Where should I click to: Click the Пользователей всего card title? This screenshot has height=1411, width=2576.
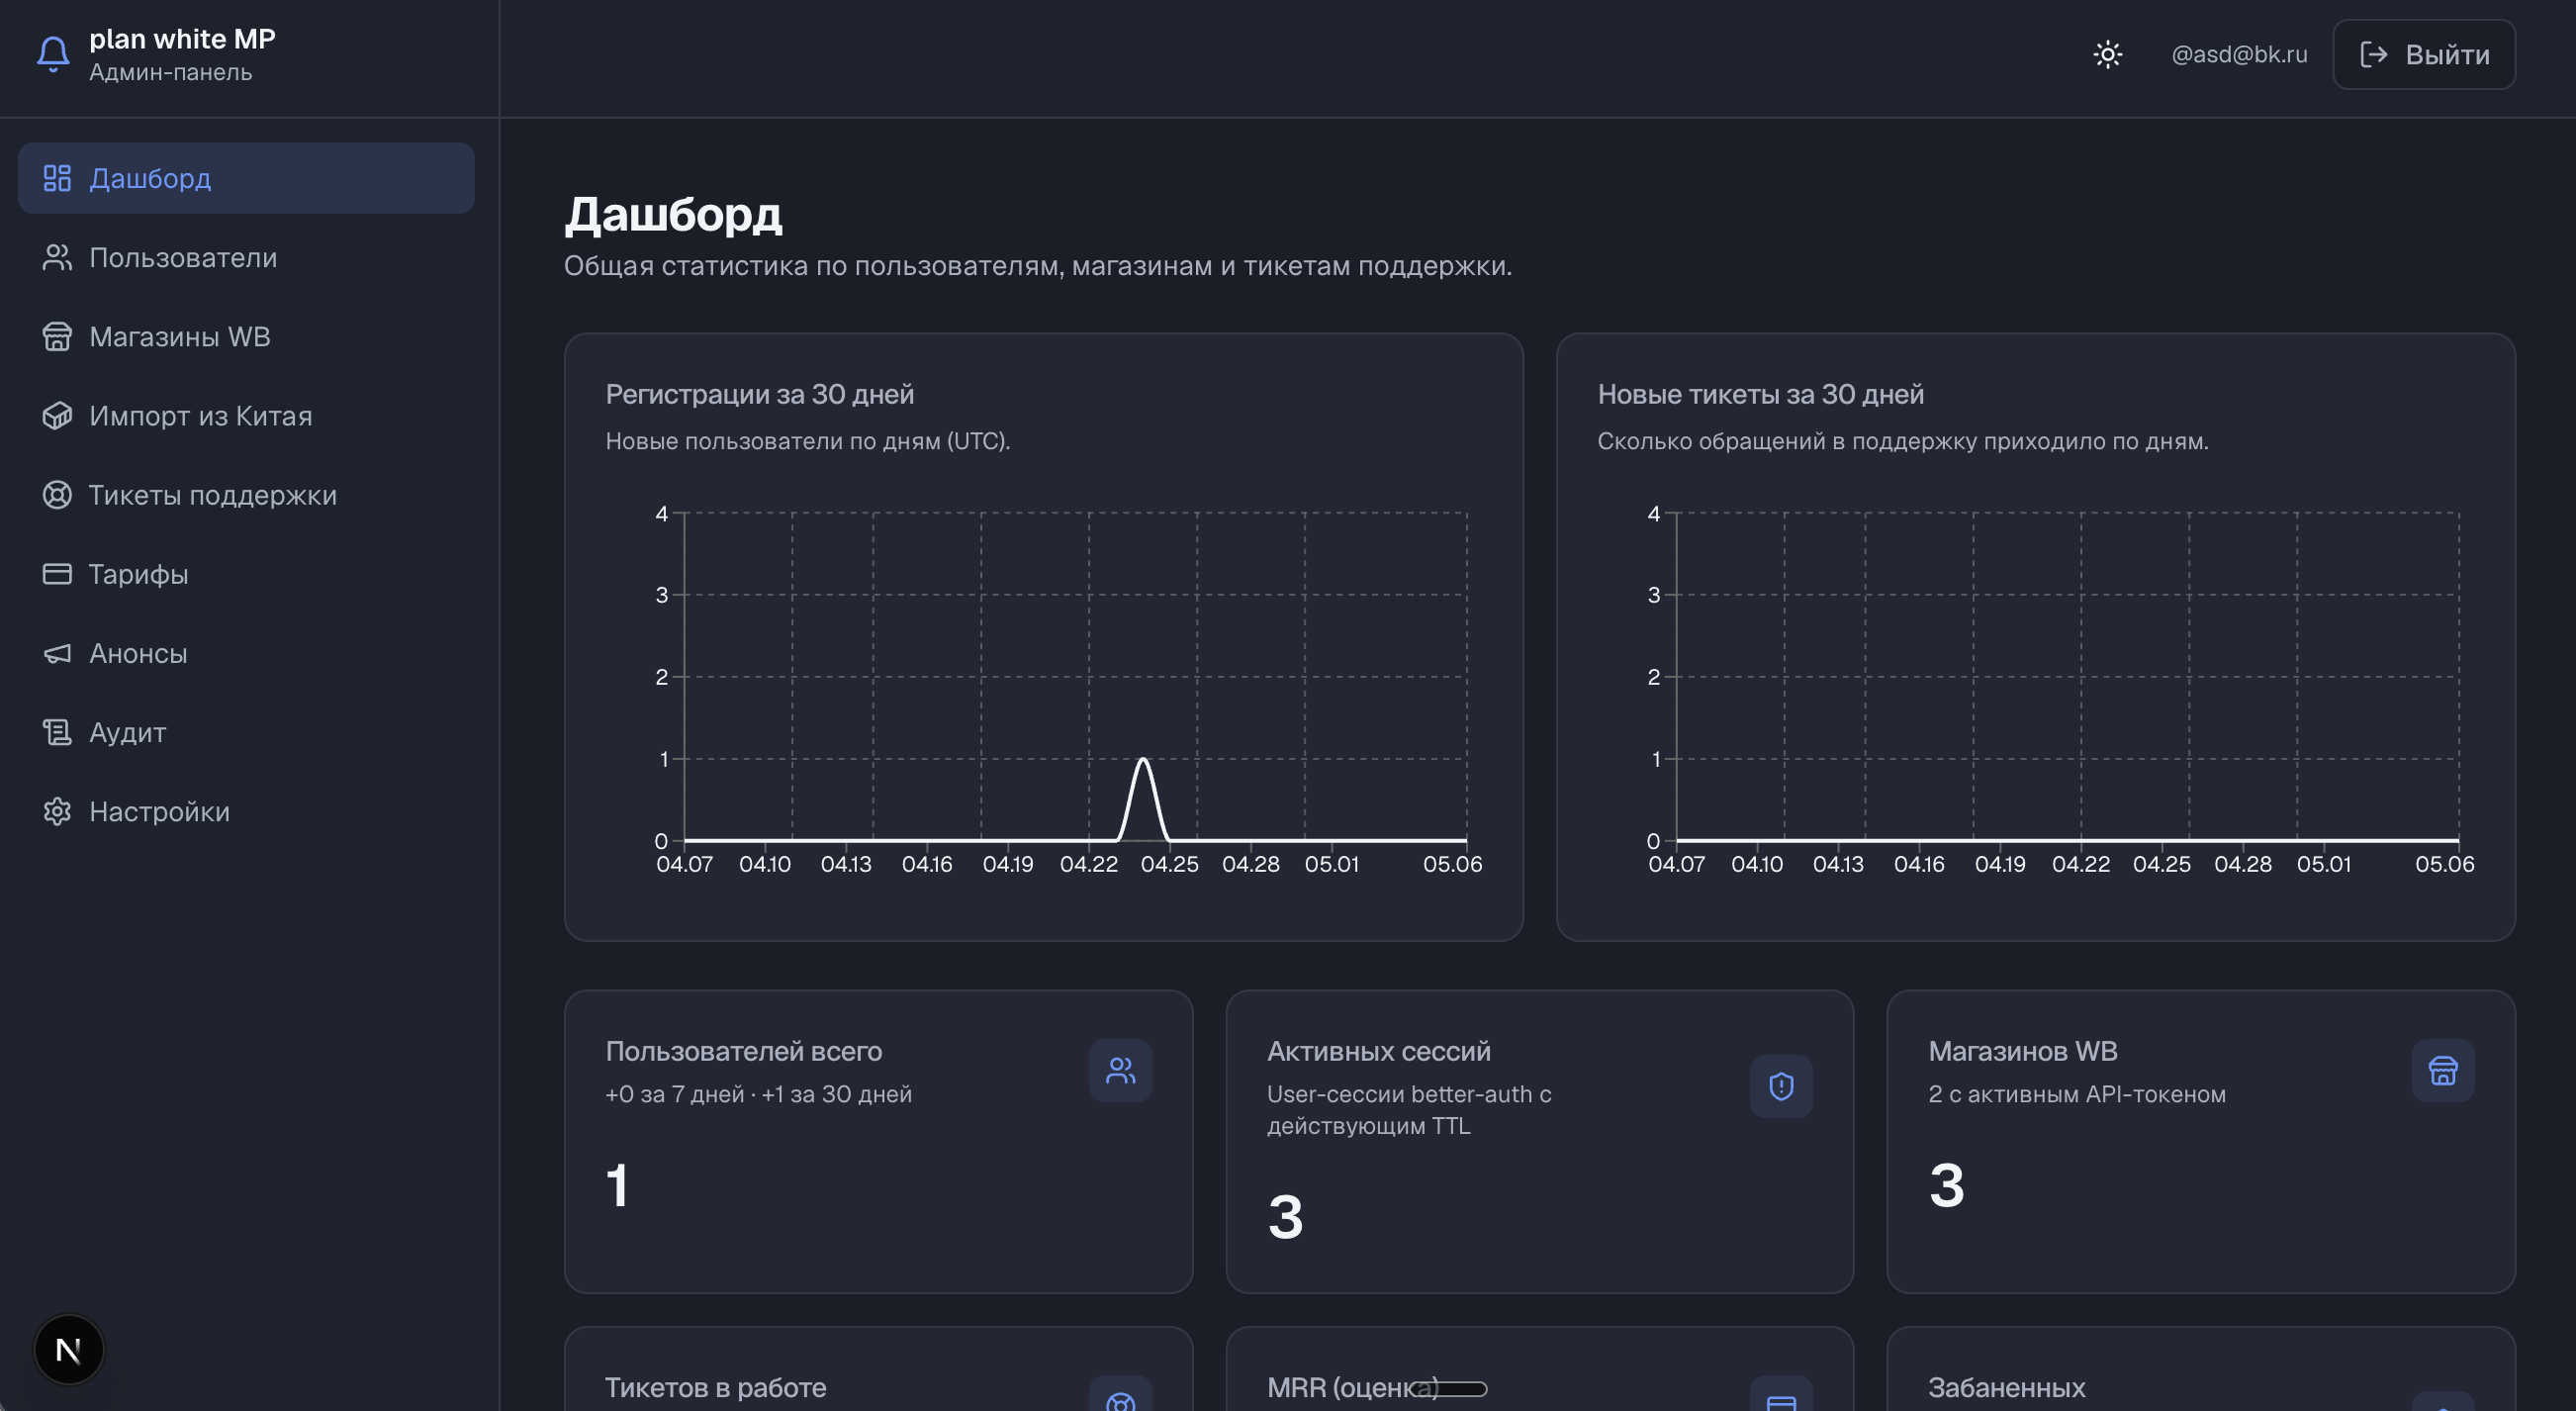[743, 1051]
